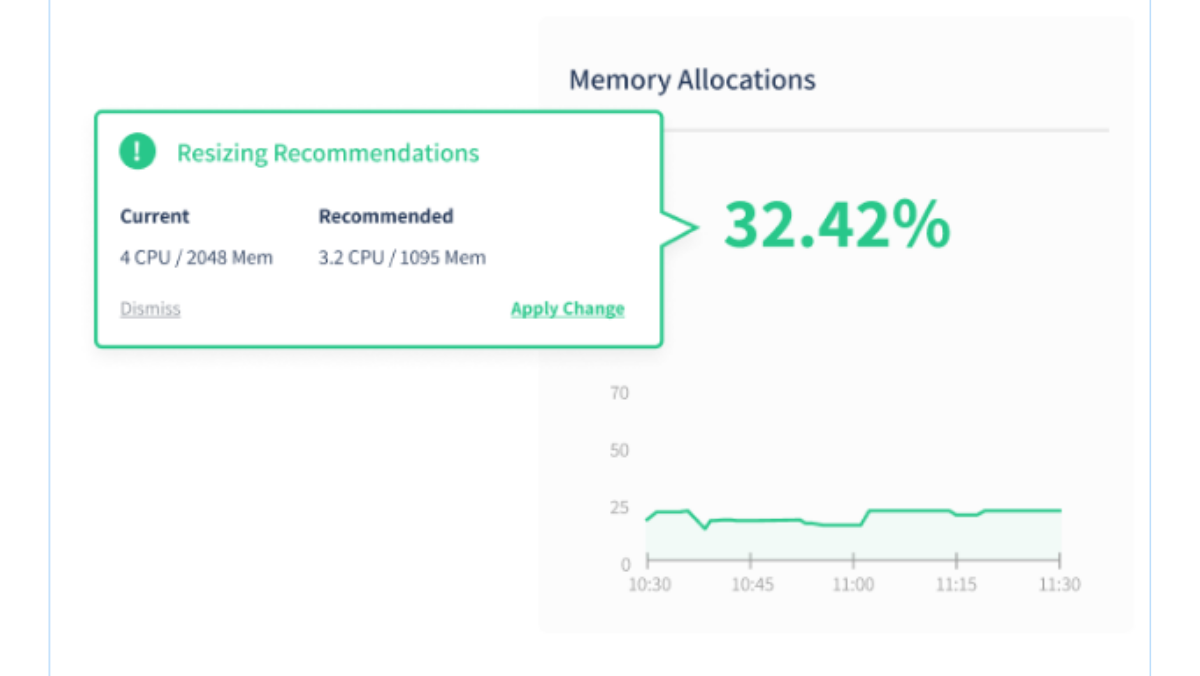
Task: Click the 11:15 time axis label
Action: coord(956,585)
